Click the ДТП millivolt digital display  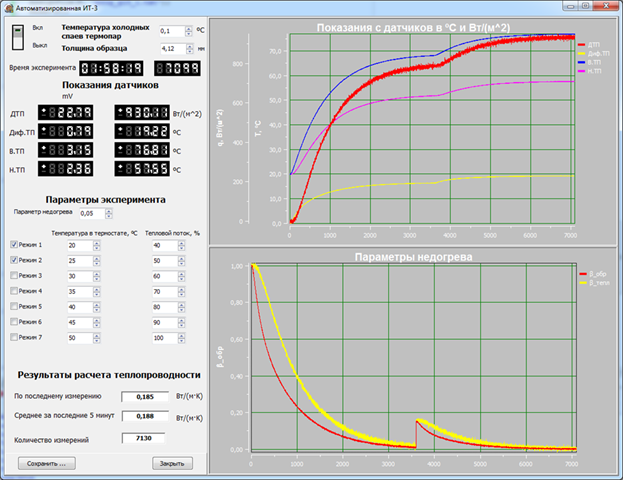tap(66, 113)
